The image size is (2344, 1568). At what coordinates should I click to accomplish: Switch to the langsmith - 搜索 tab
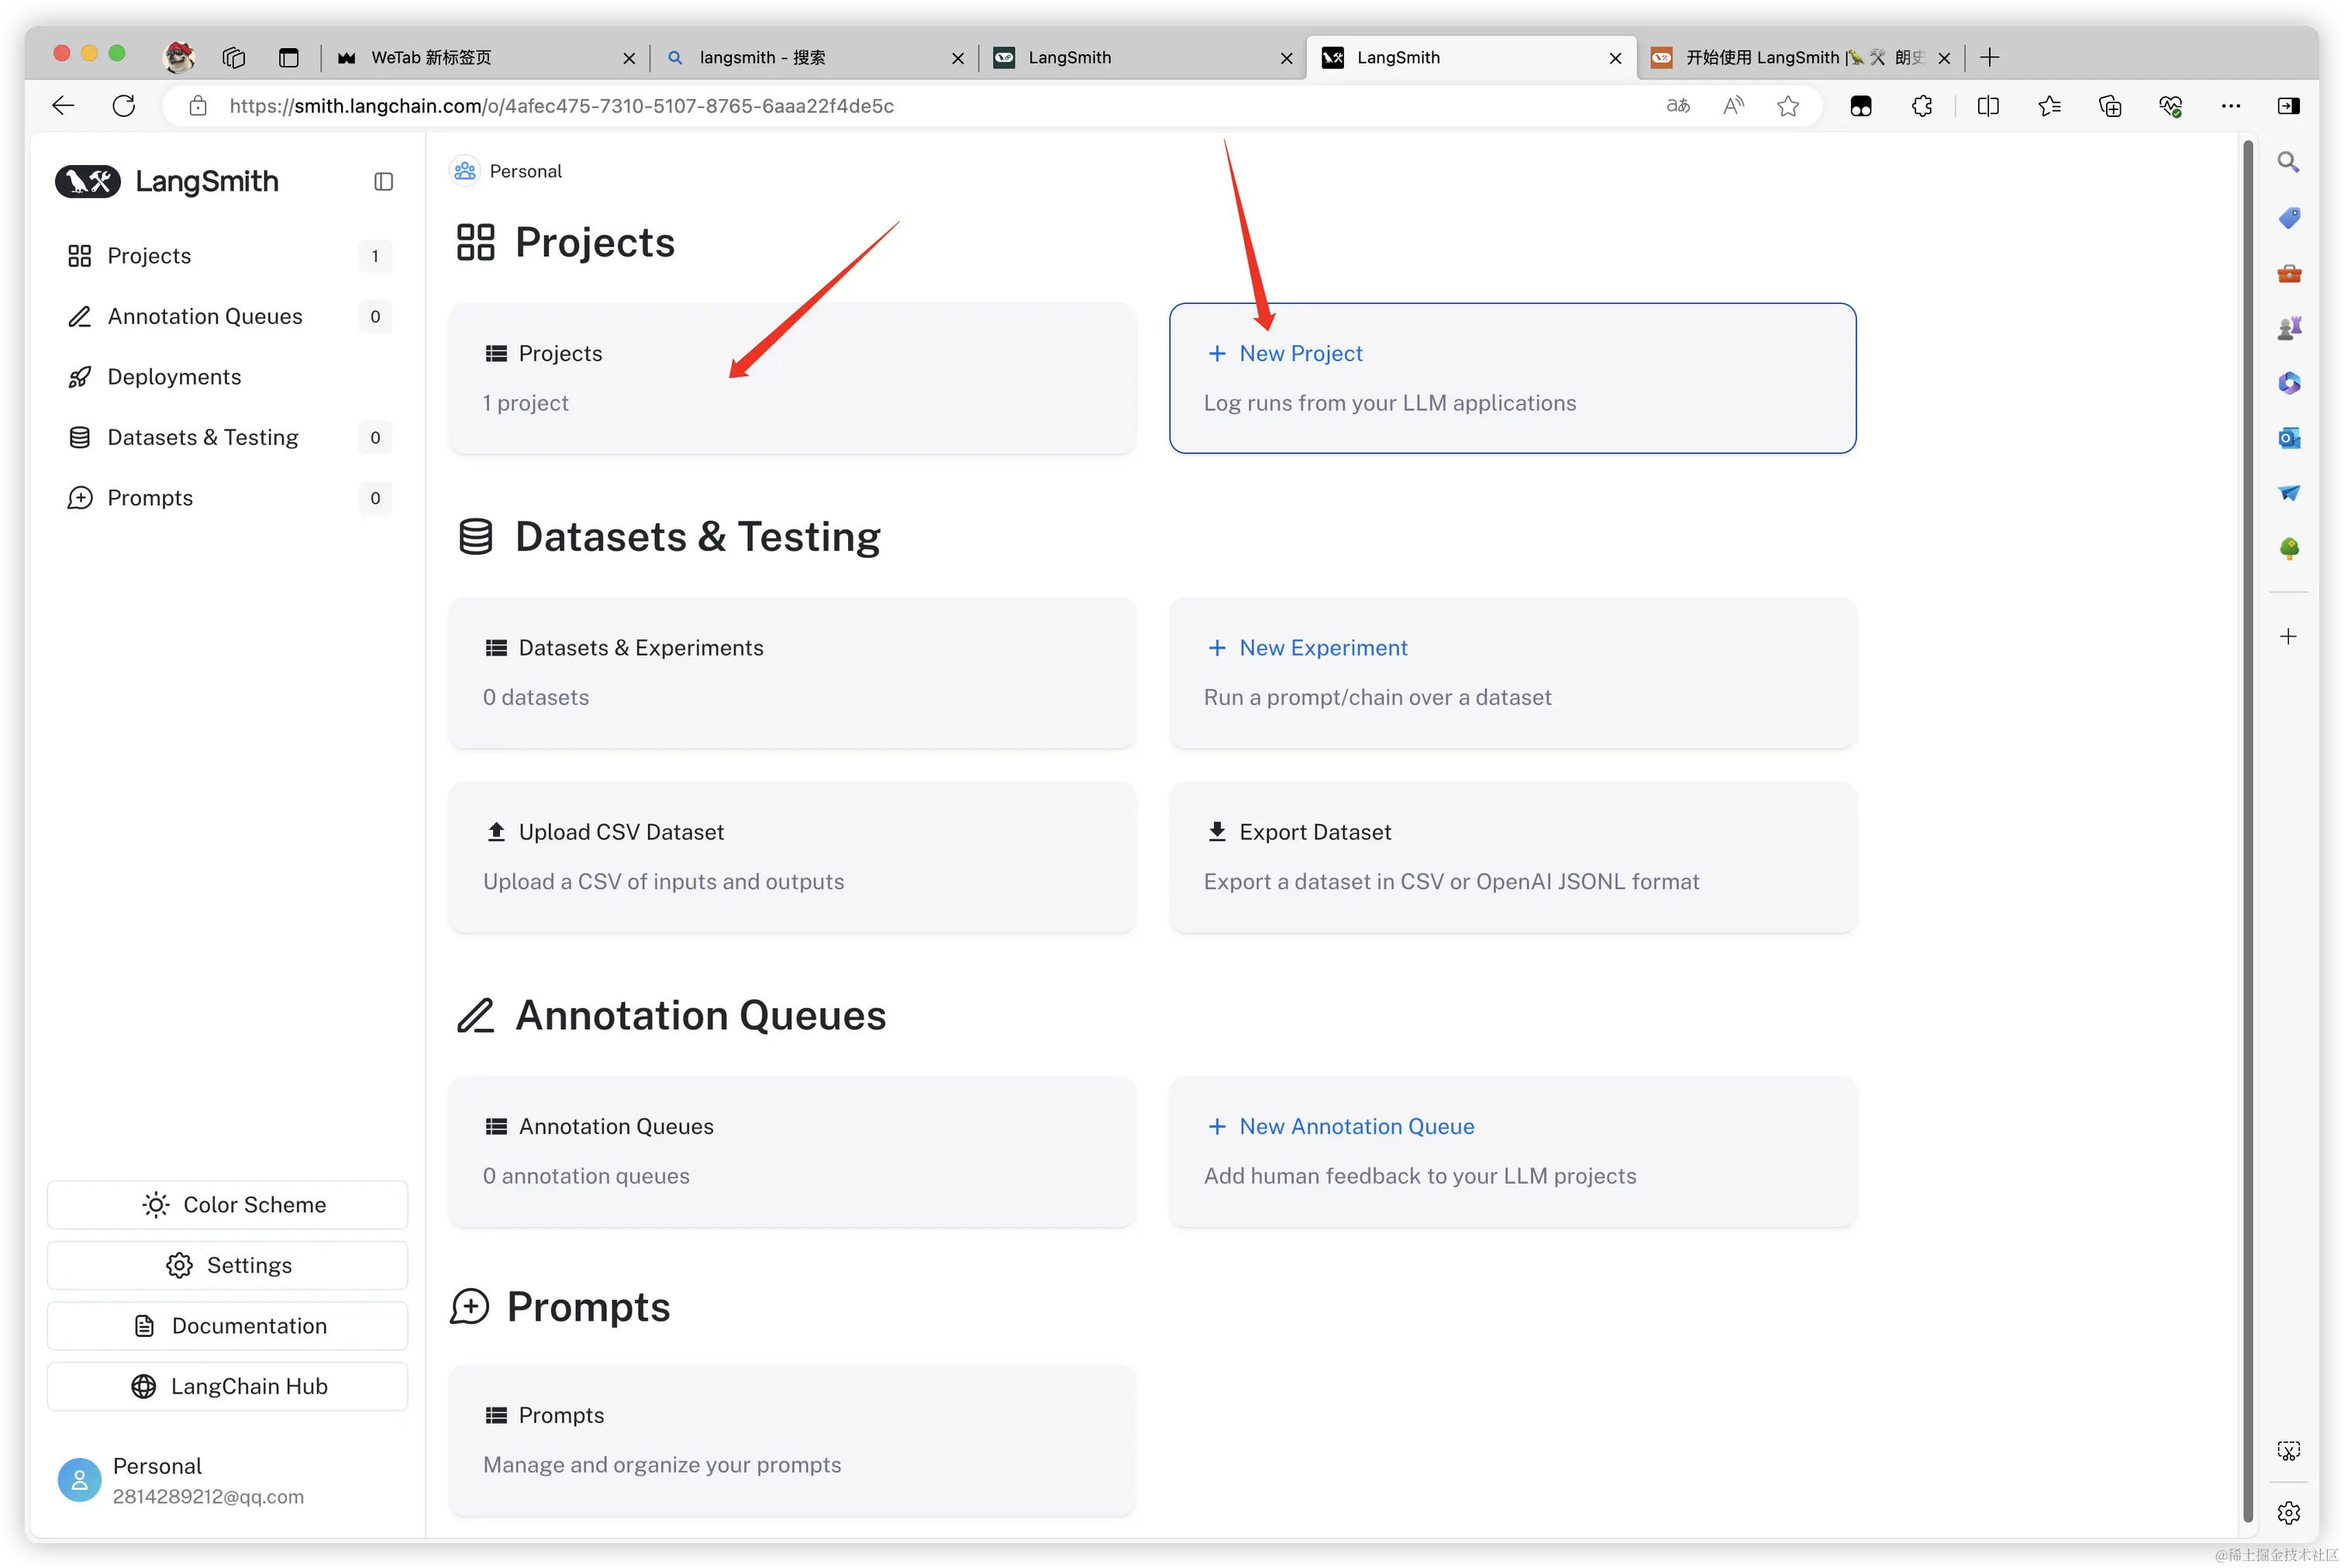[800, 58]
